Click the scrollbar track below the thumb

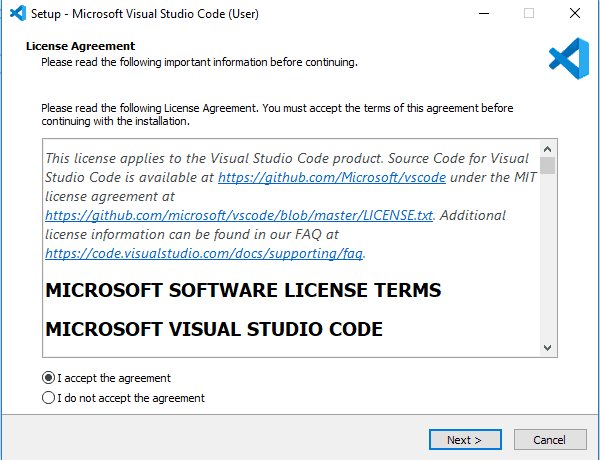point(548,260)
